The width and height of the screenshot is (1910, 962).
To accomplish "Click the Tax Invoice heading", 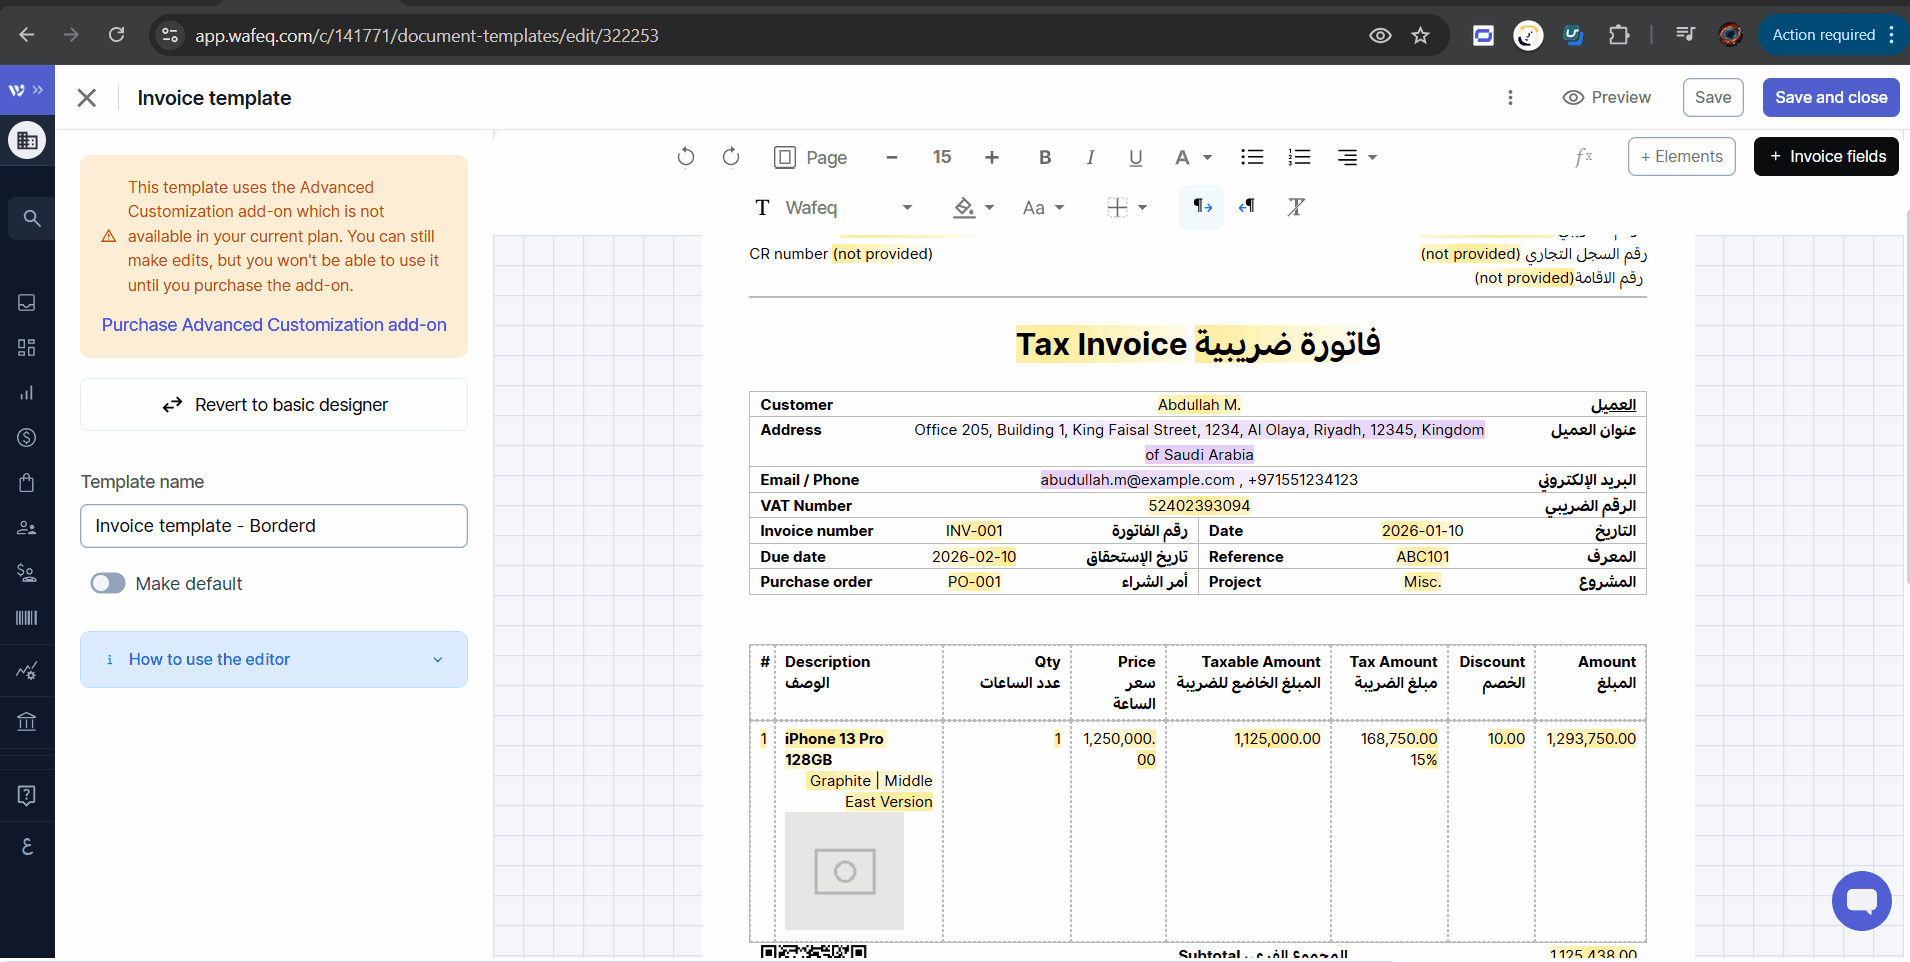I will pos(1198,344).
